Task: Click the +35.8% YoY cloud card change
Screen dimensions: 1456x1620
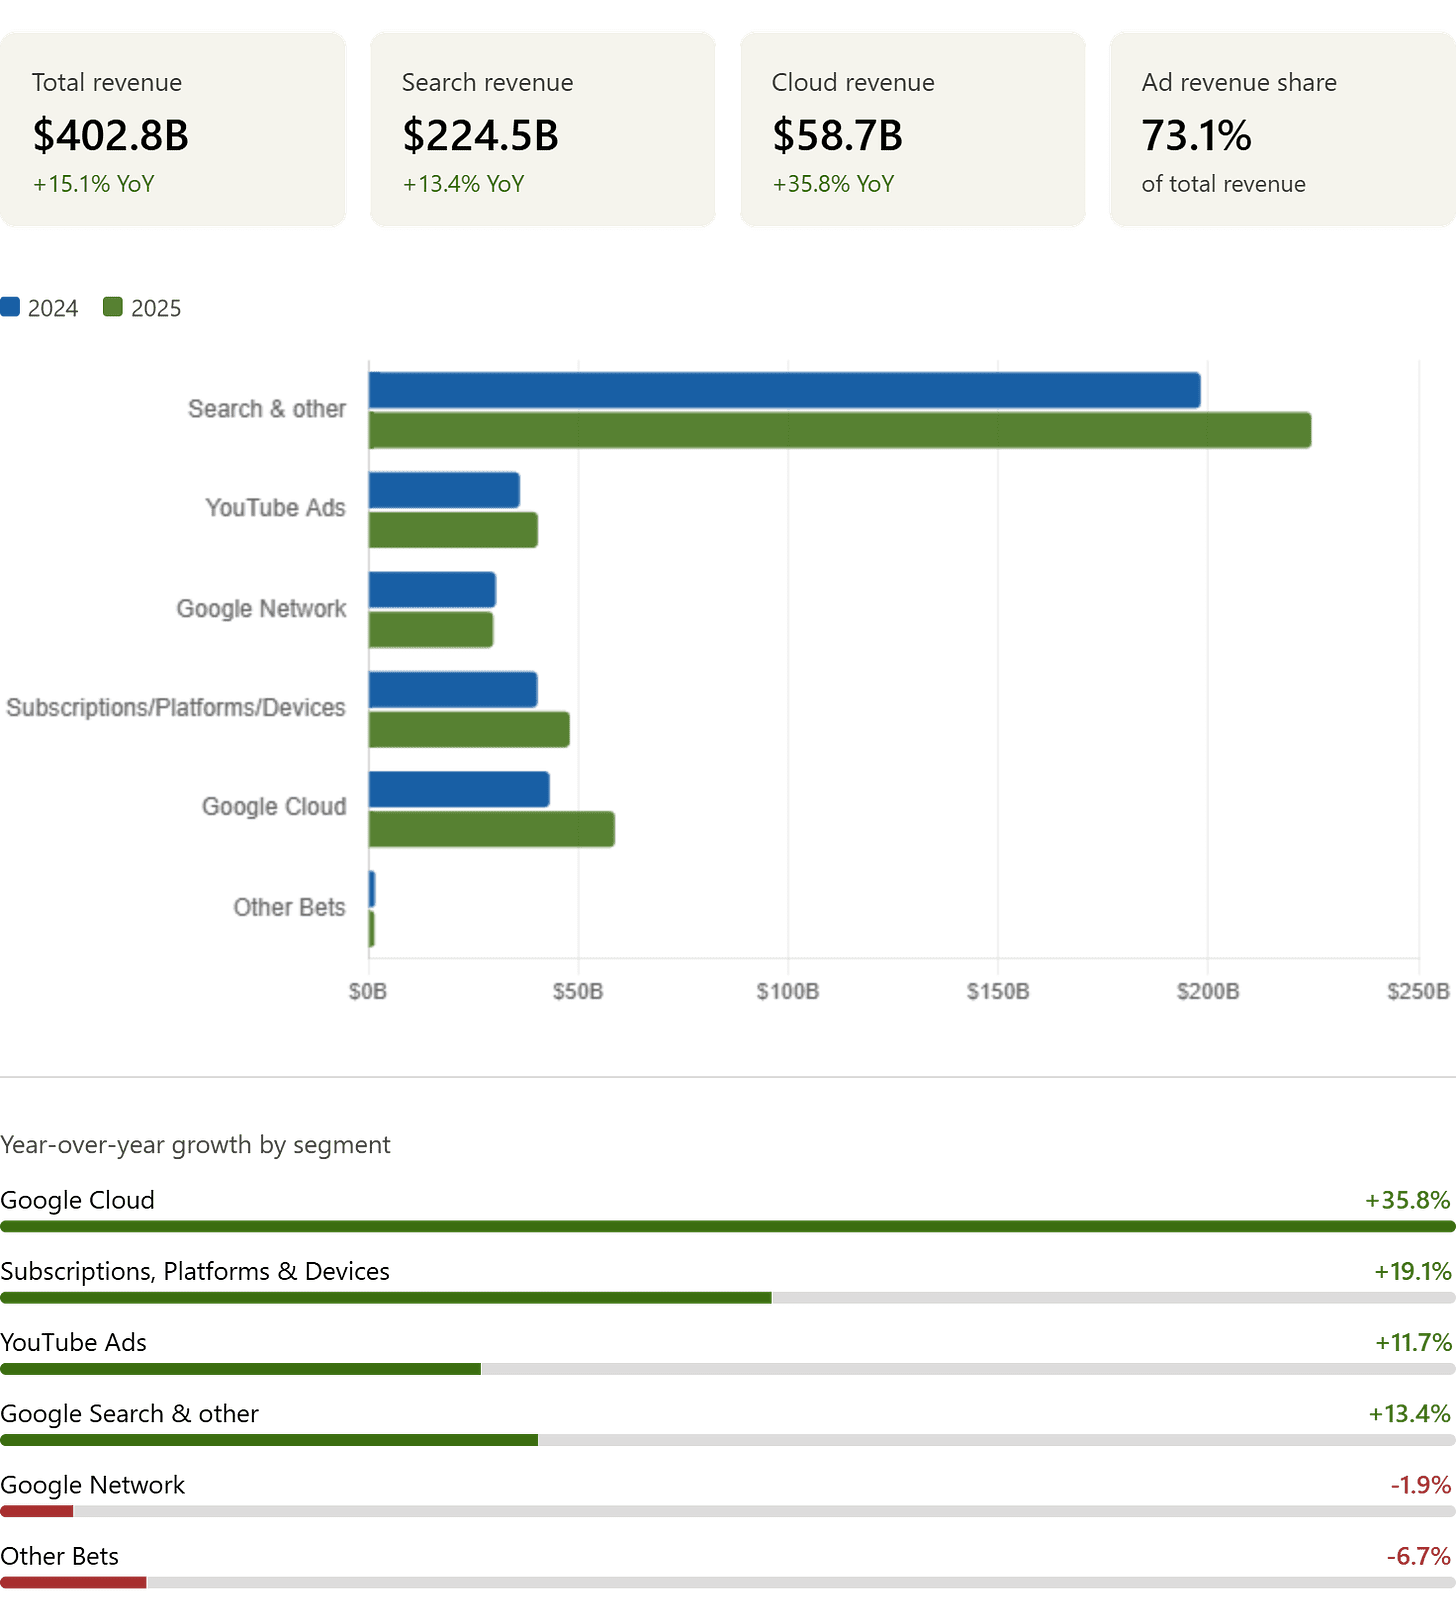Action: coord(833,184)
